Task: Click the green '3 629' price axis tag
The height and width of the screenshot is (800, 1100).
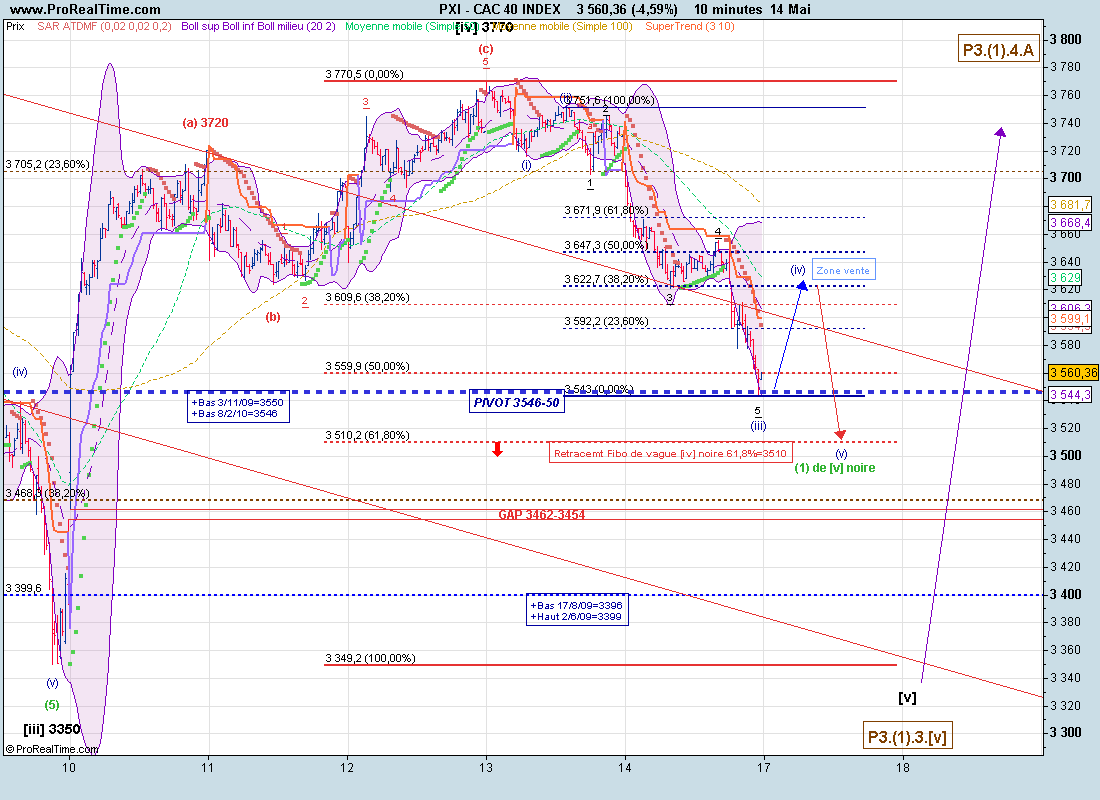Action: coord(1065,278)
